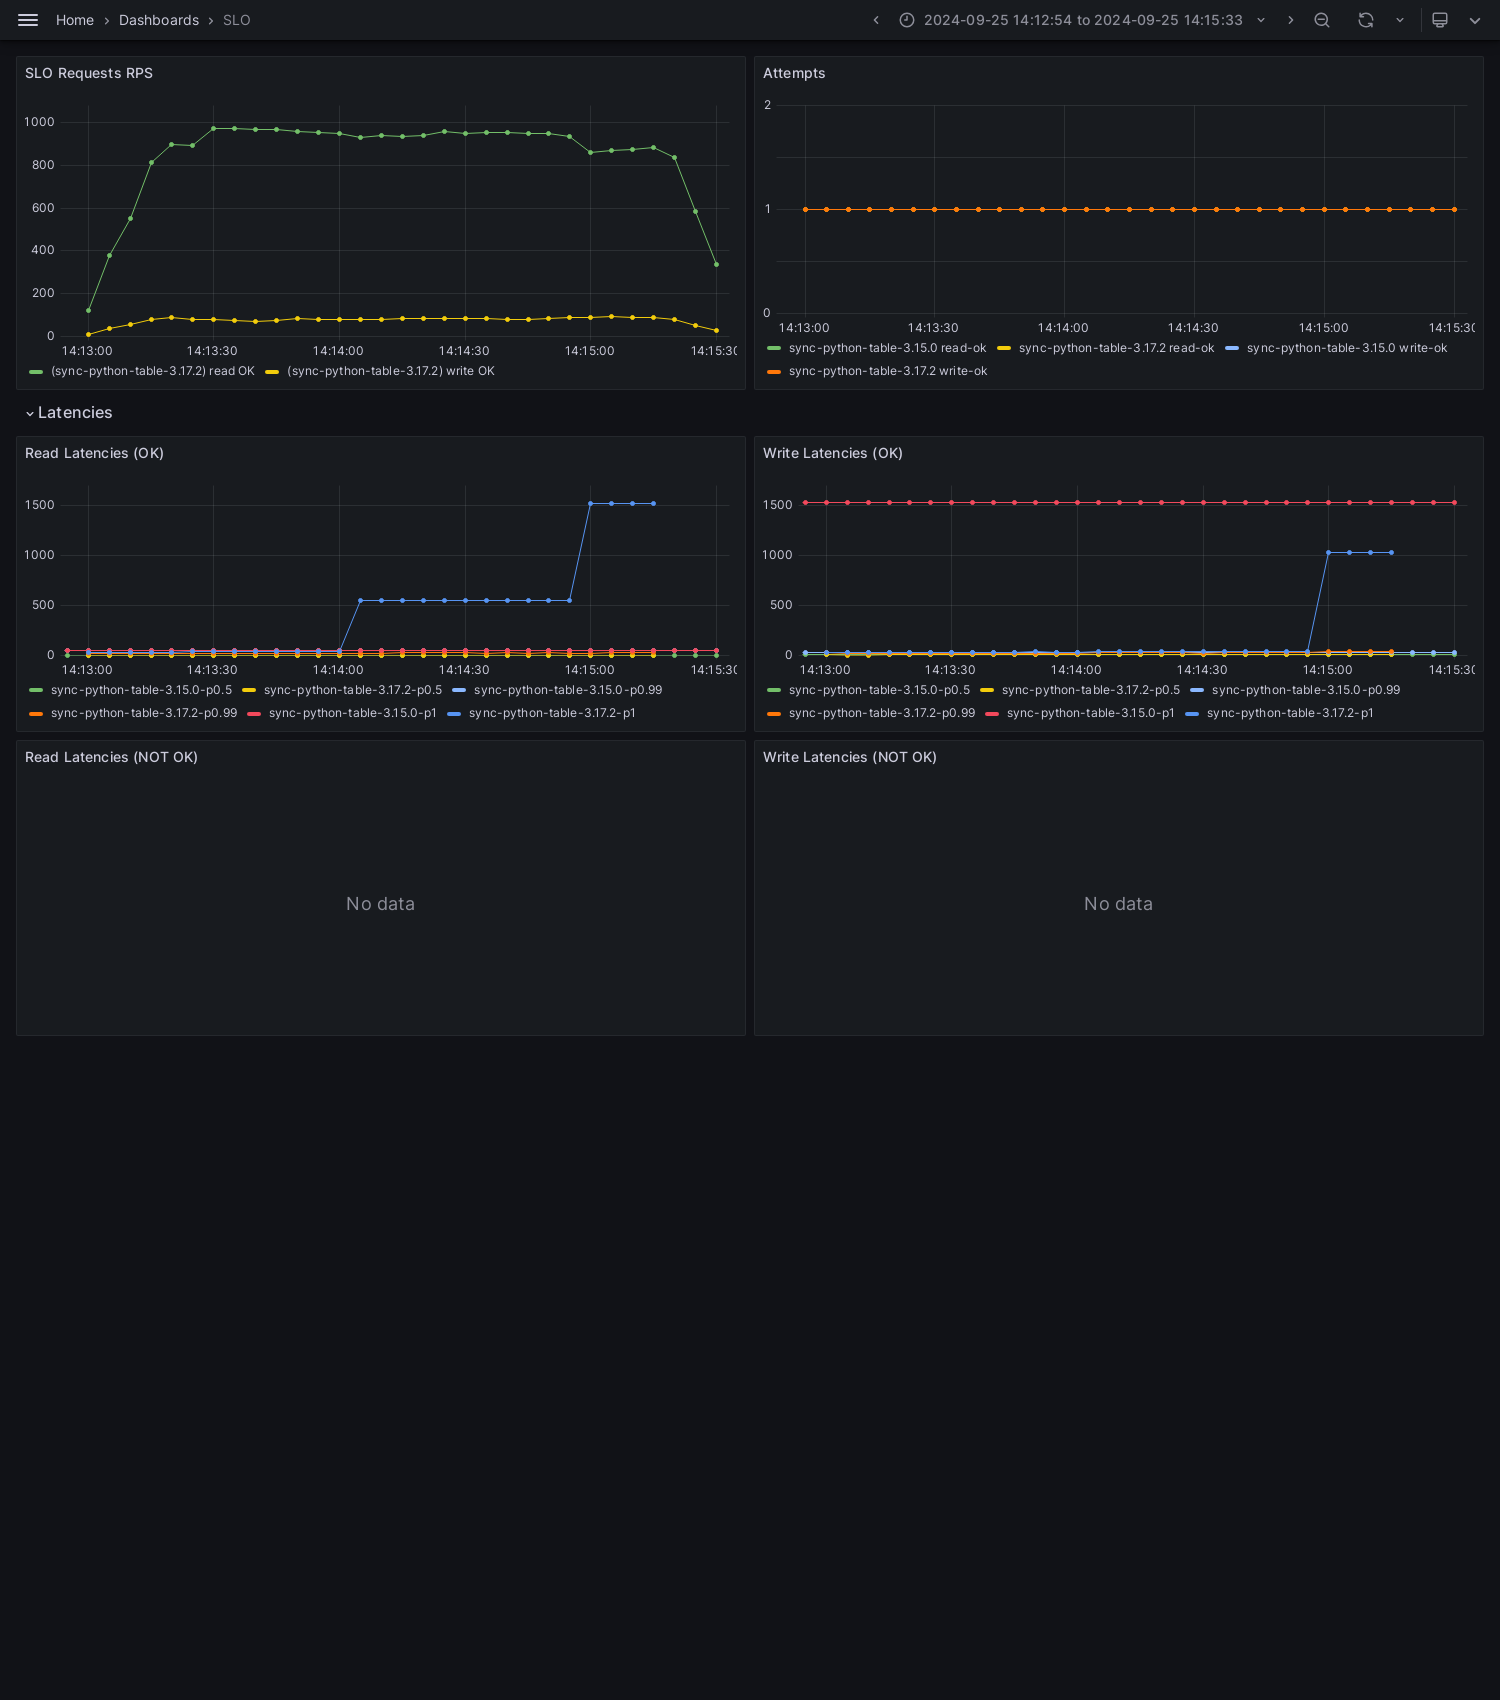The width and height of the screenshot is (1500, 1700).
Task: Click 3.17.2-p0.99 label in Read Latencies legend
Action: [x=144, y=713]
